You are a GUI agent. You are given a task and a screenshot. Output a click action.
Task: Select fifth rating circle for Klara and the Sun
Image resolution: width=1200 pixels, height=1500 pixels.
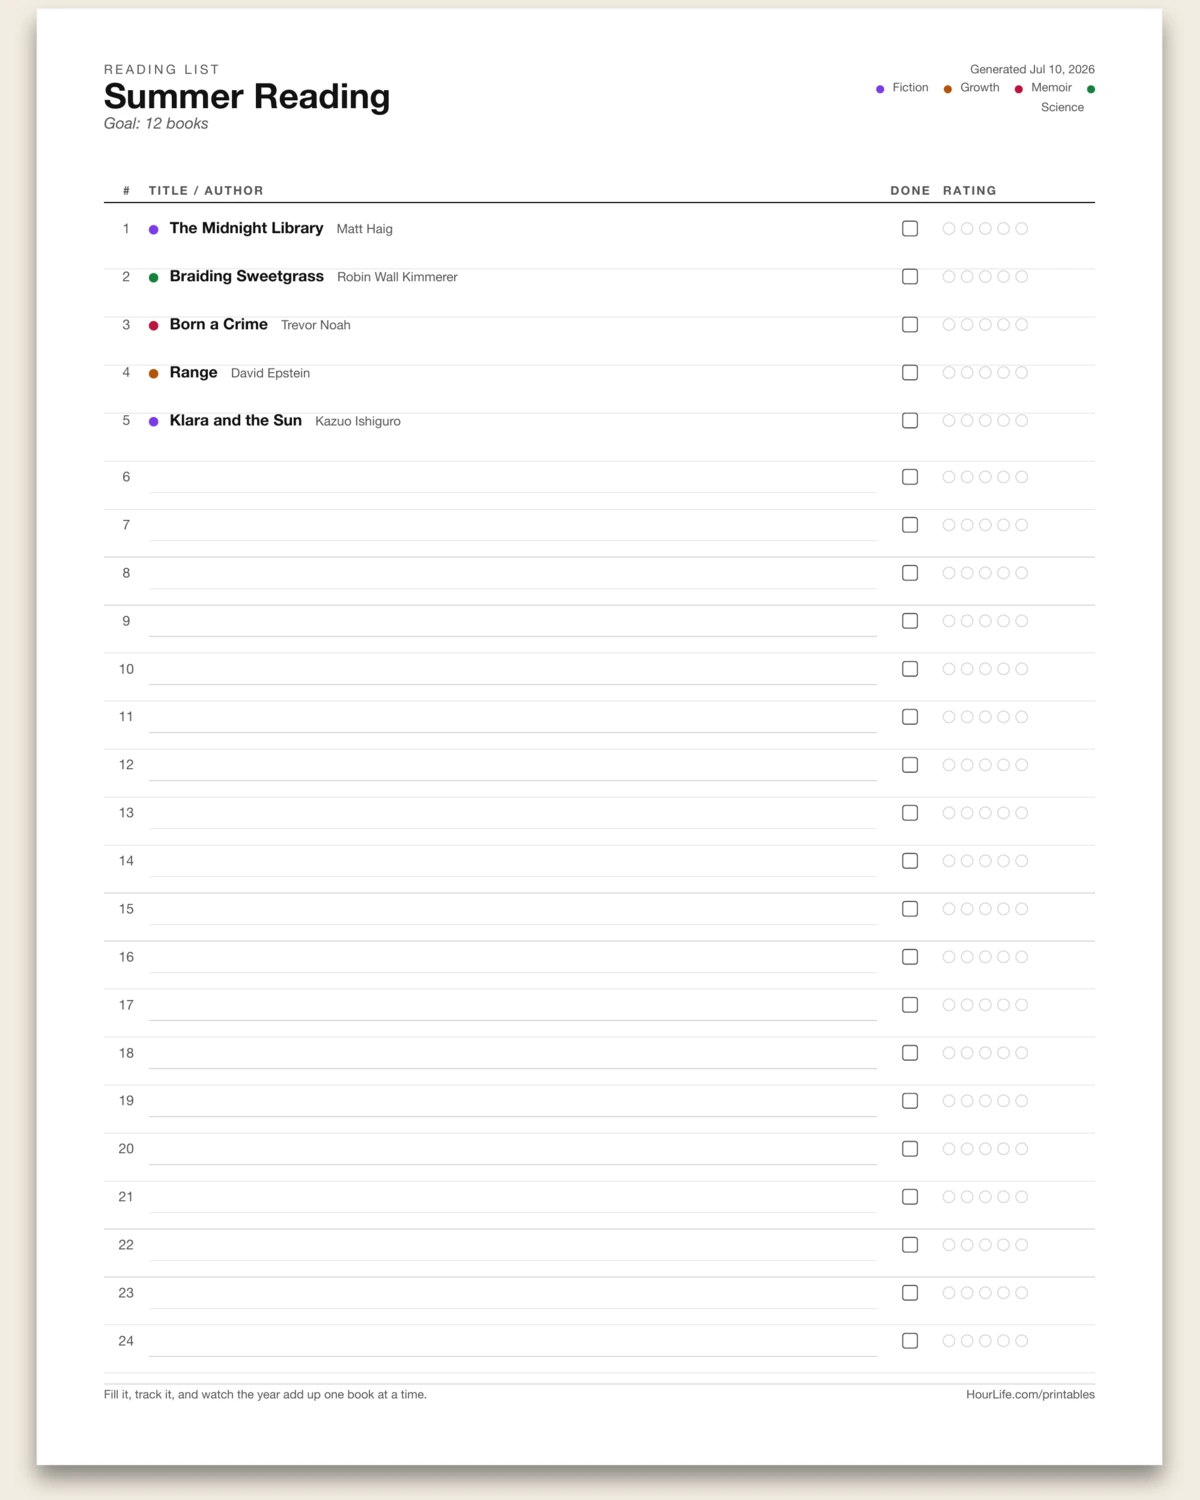point(1021,421)
